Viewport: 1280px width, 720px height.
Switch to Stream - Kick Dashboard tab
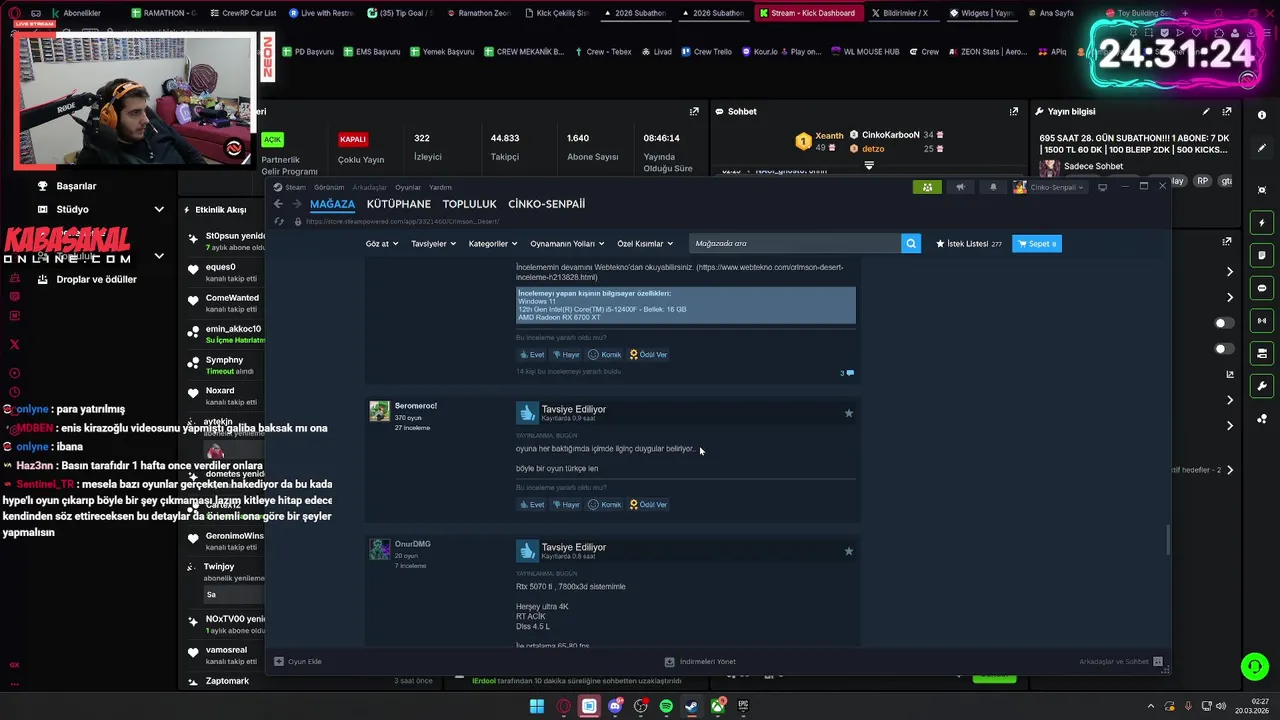tap(807, 13)
